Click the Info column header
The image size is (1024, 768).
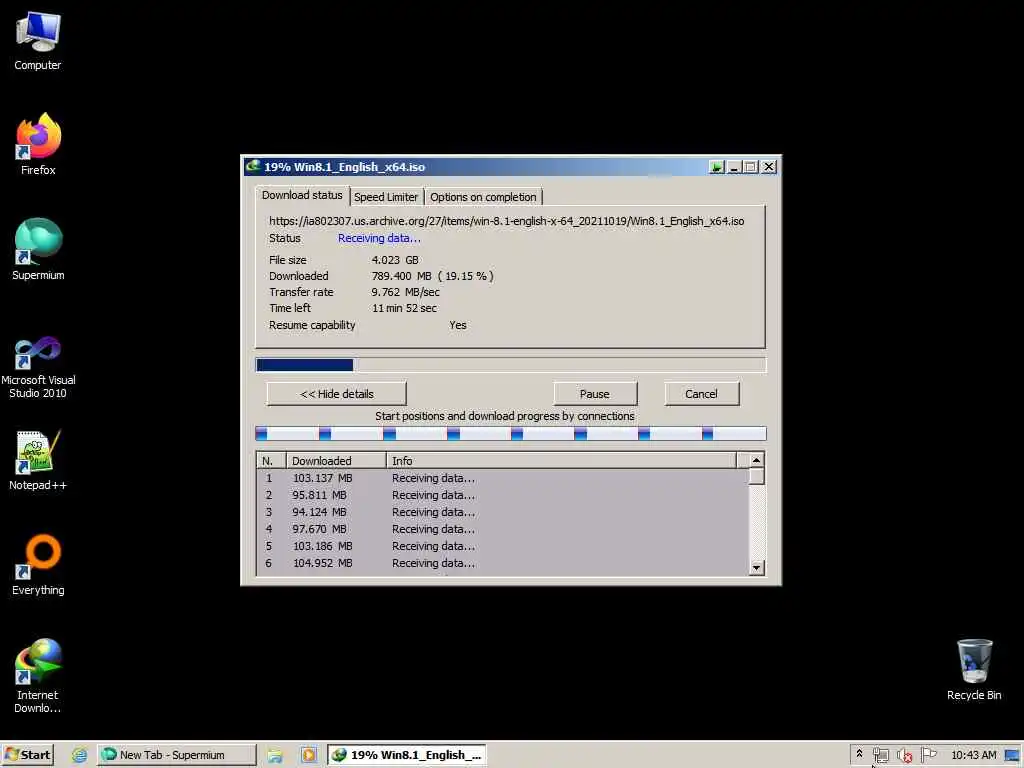pyautogui.click(x=561, y=461)
